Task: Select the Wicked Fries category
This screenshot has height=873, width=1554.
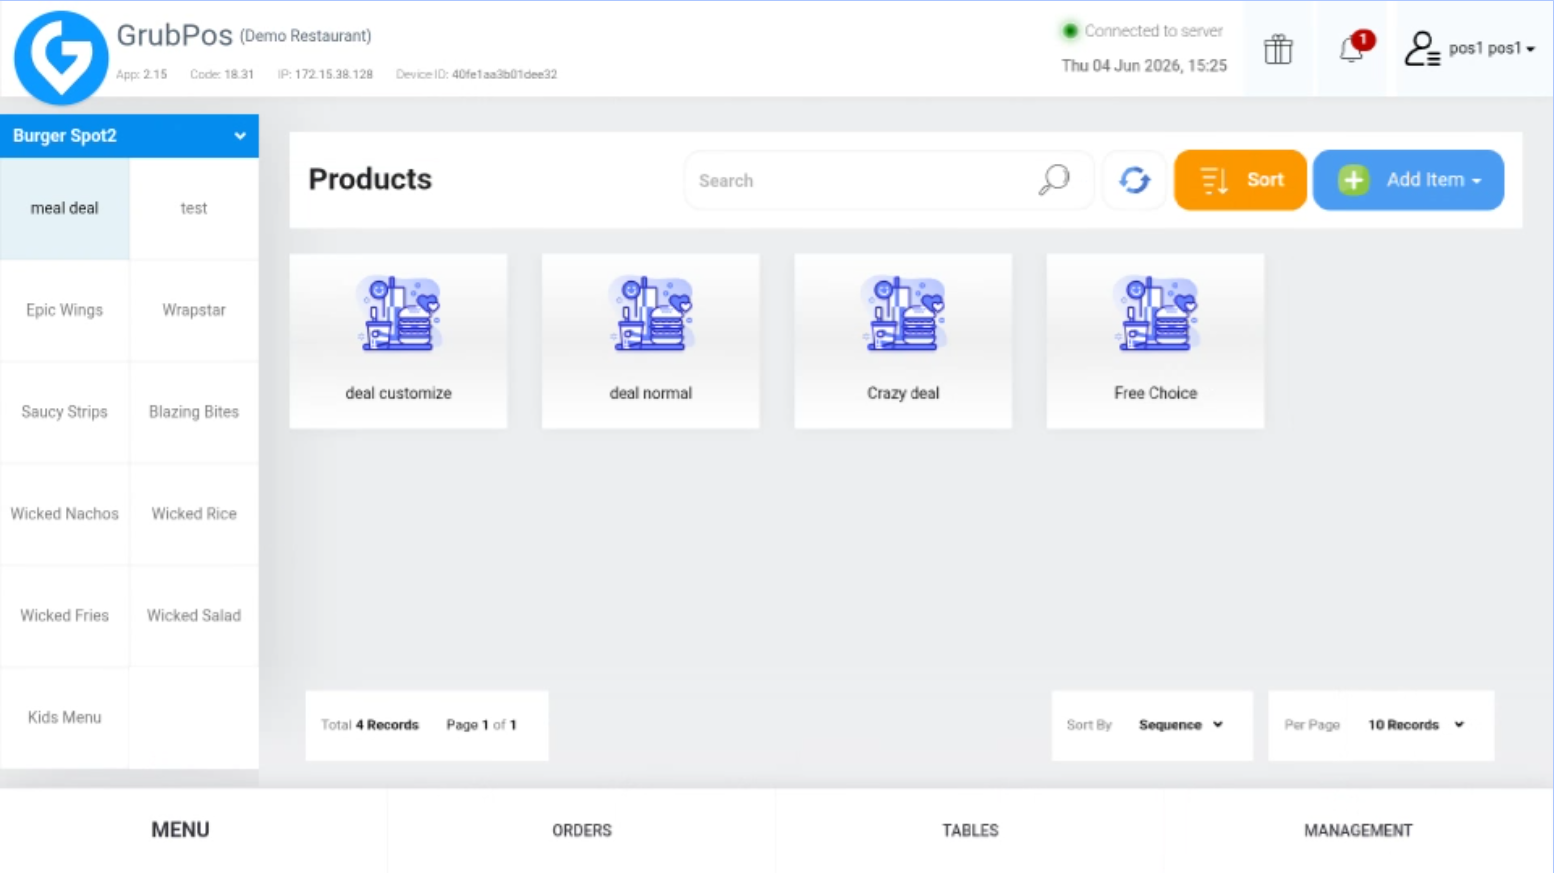Action: click(x=65, y=616)
